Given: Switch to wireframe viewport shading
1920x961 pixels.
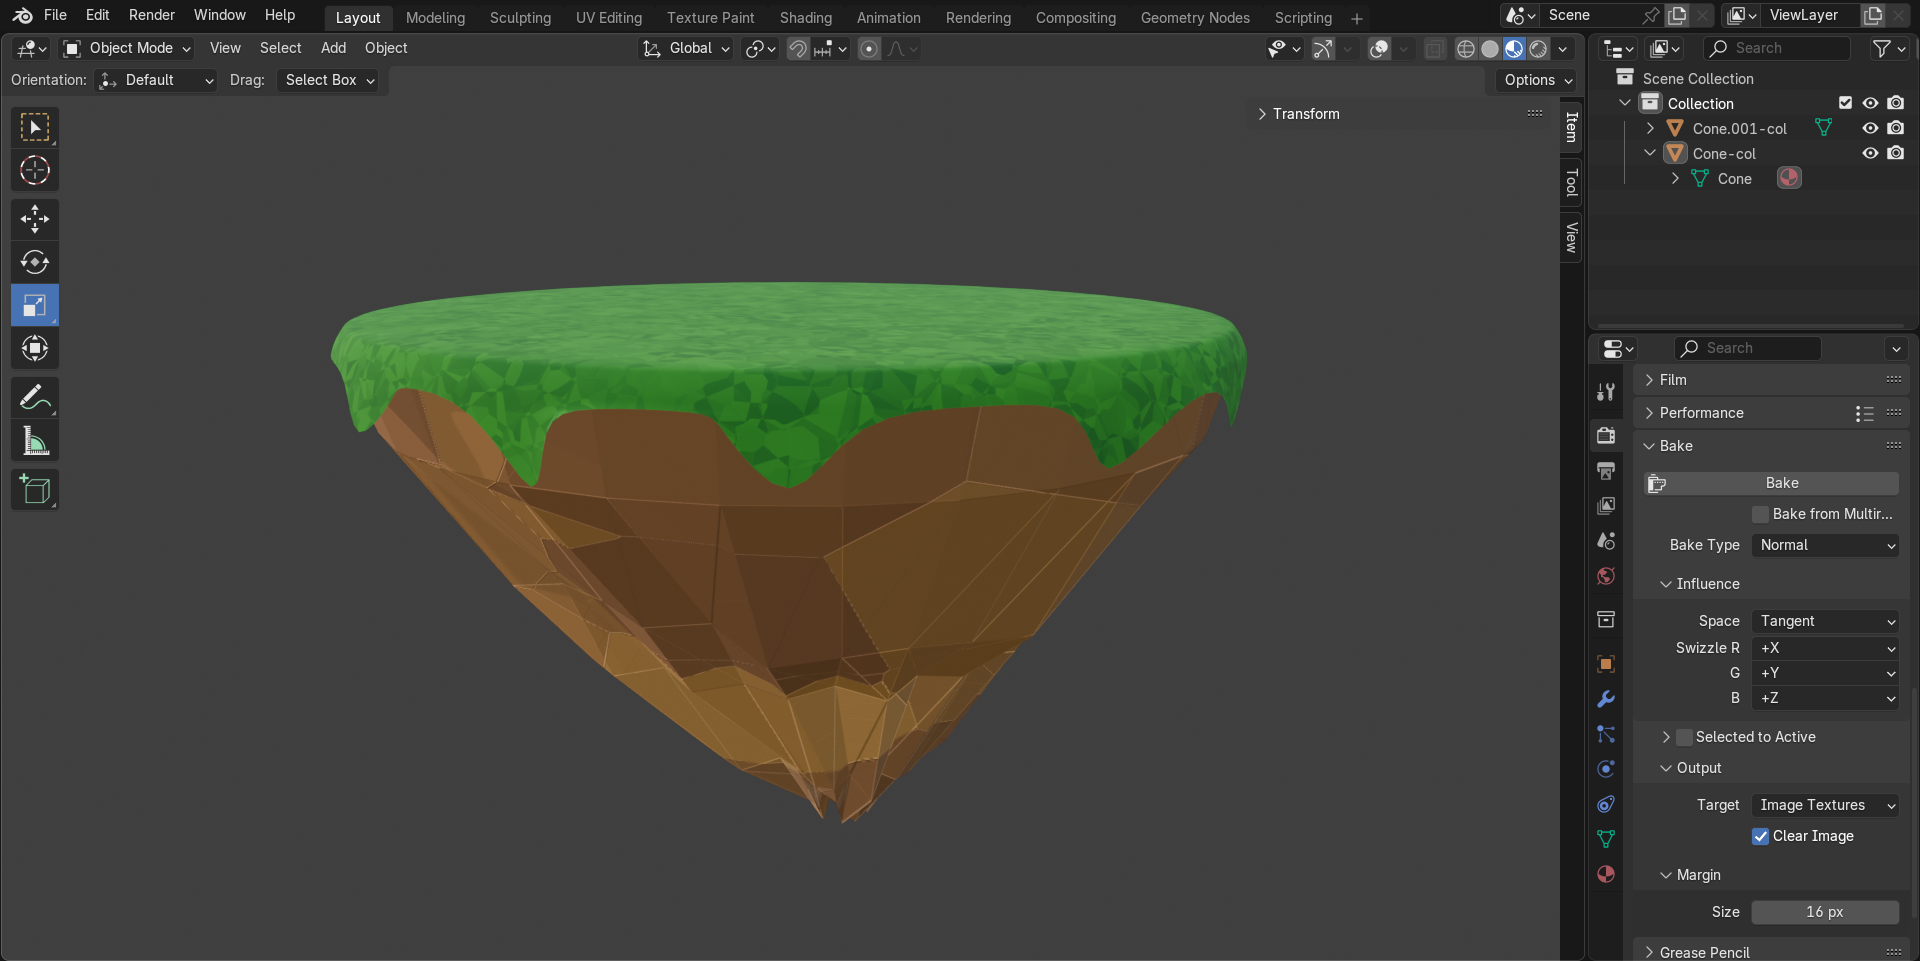Looking at the screenshot, I should click(1465, 49).
